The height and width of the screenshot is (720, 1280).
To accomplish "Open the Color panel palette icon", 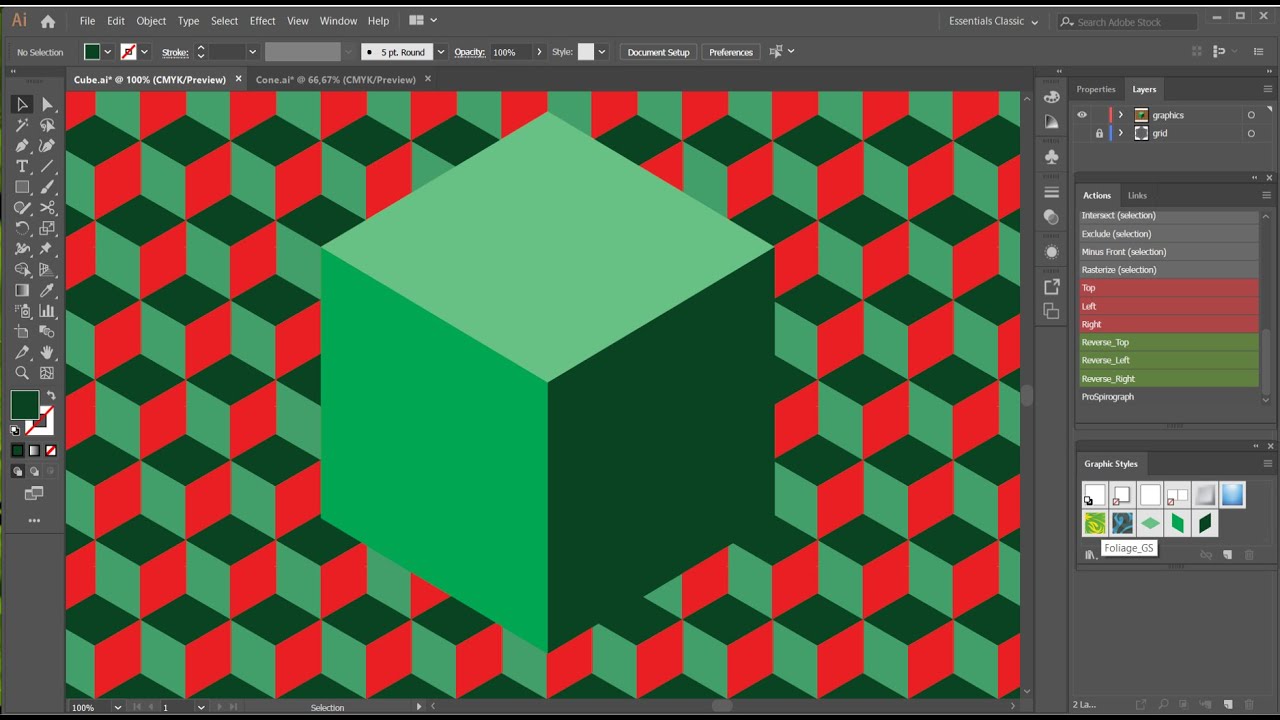I will click(x=1051, y=97).
